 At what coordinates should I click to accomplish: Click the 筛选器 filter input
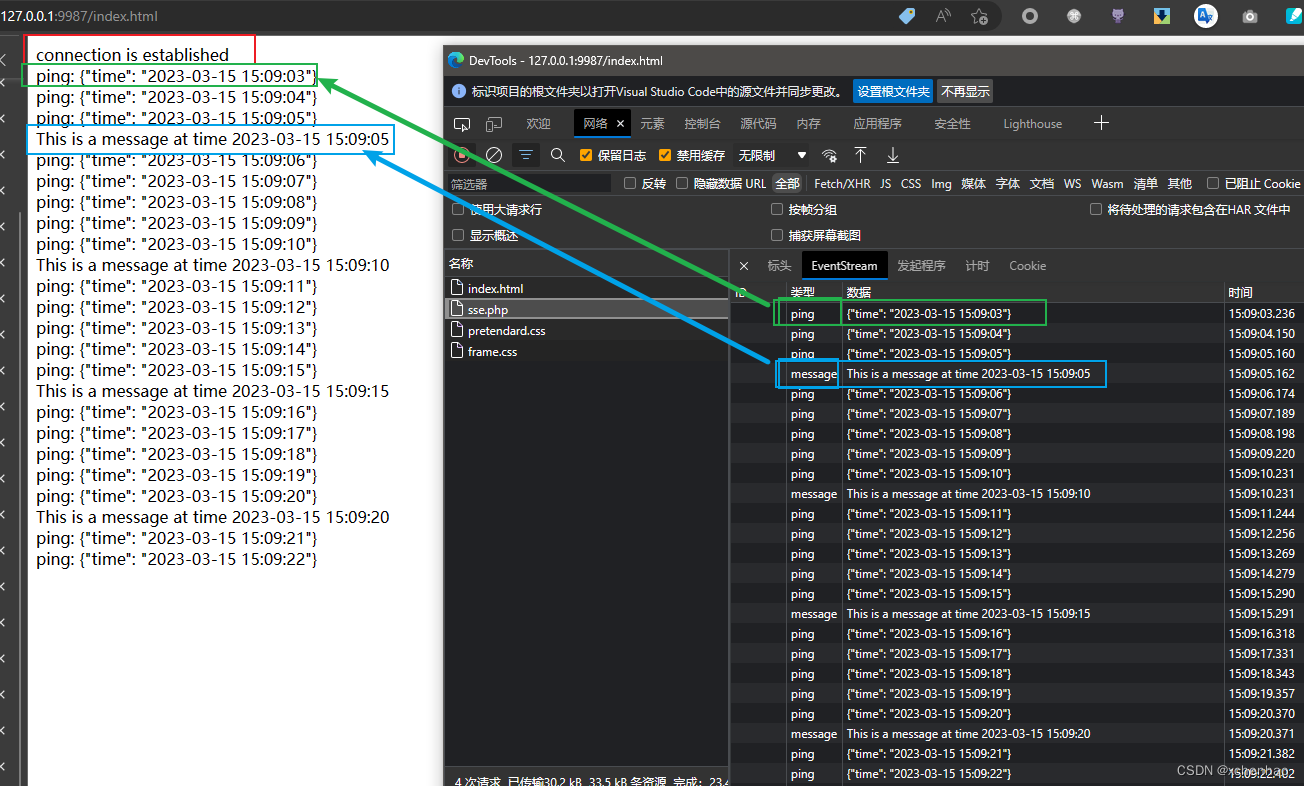point(528,184)
